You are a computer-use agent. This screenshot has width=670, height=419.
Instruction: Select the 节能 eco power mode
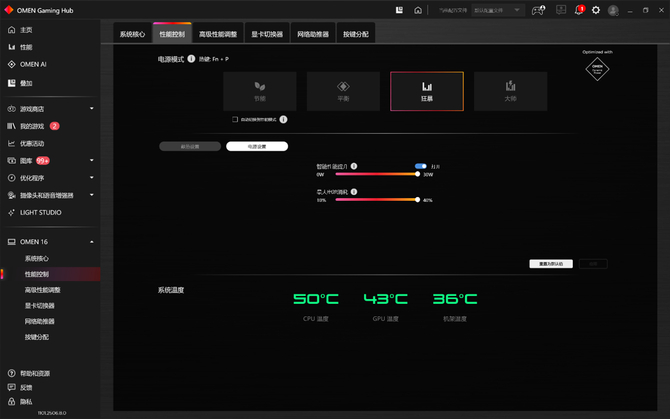pyautogui.click(x=260, y=91)
